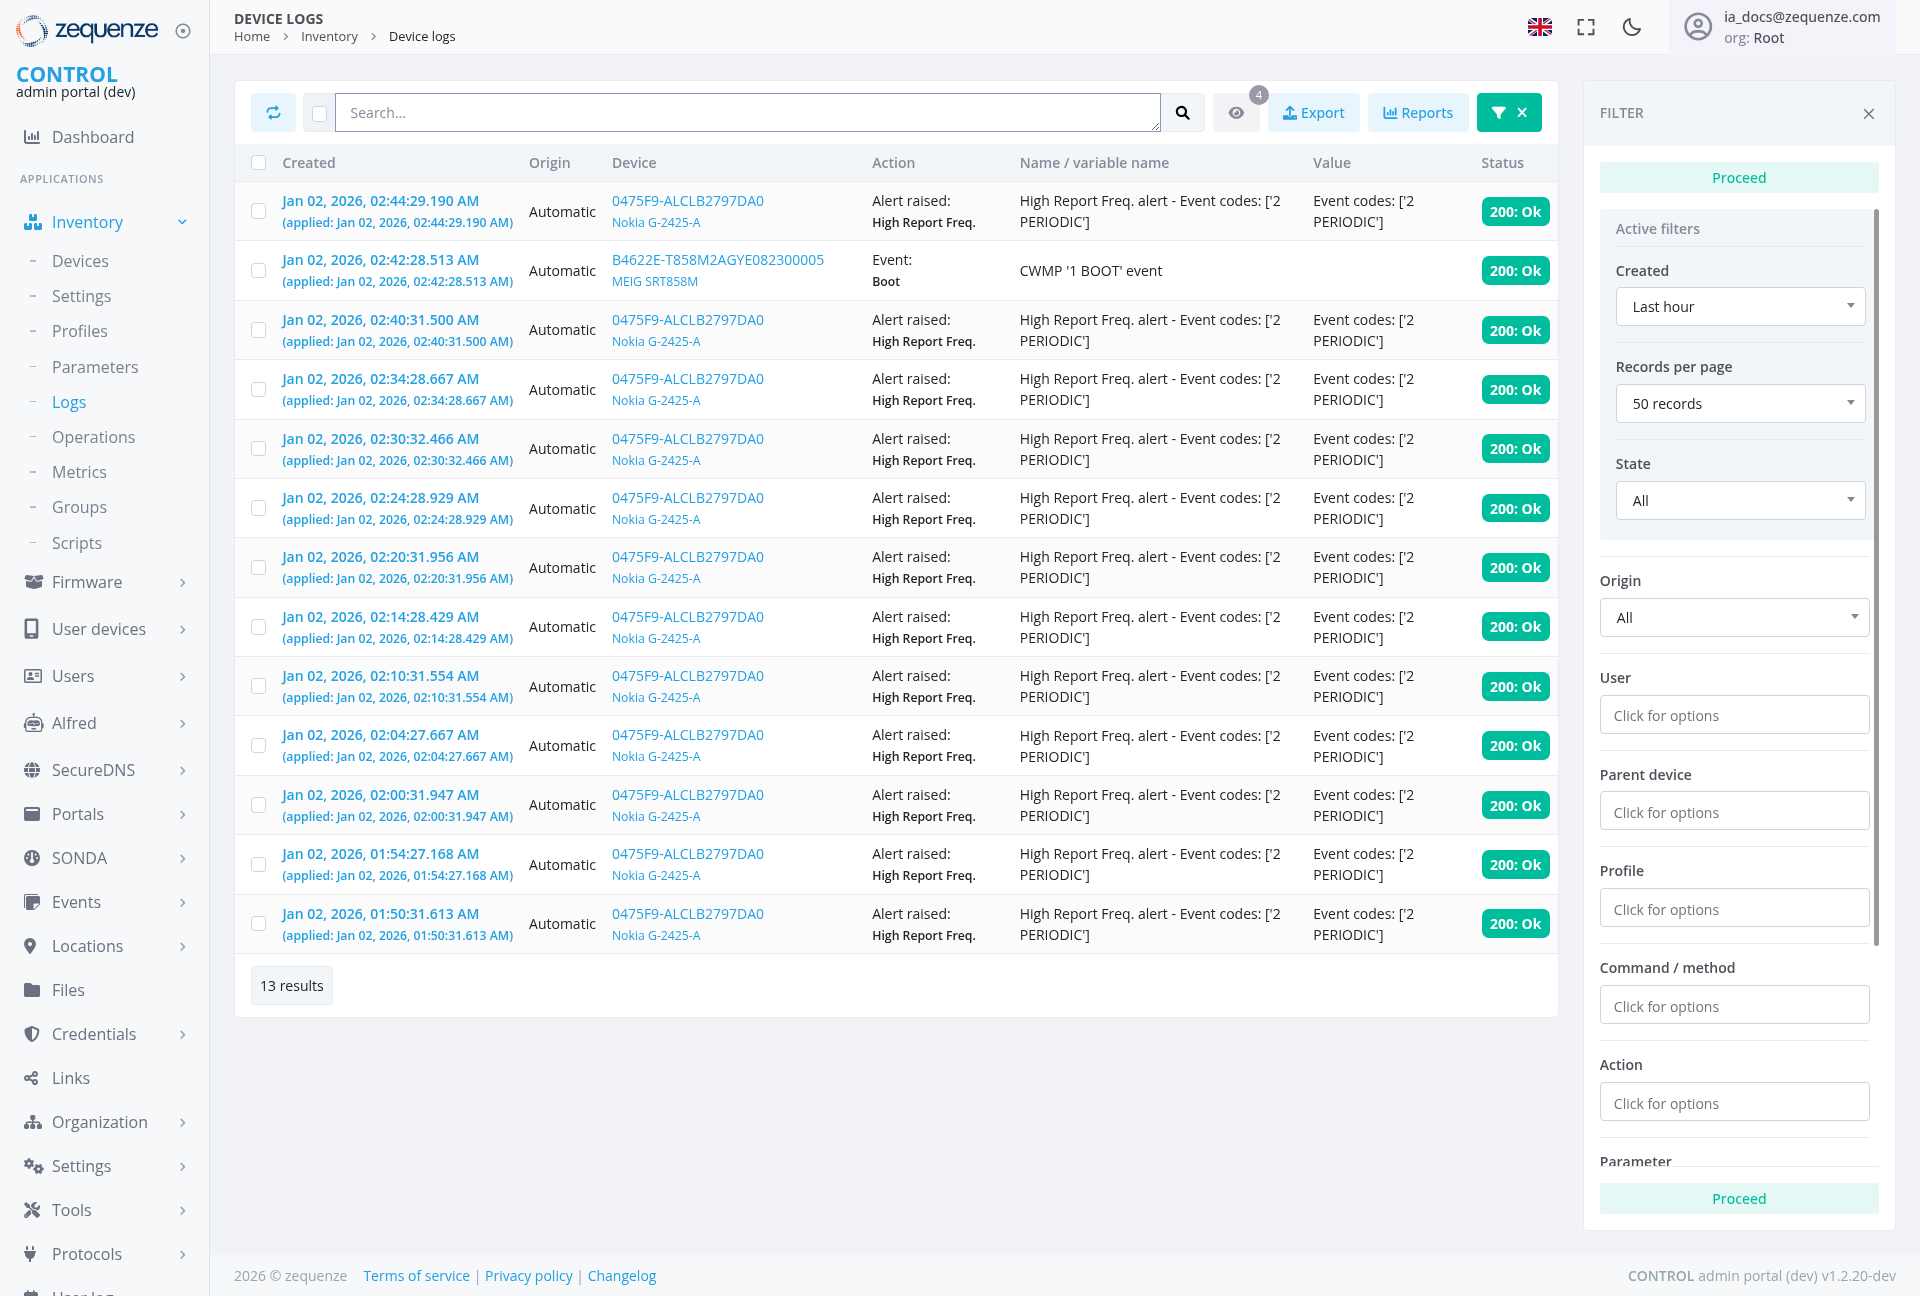Click the Search input field
The width and height of the screenshot is (1920, 1296).
(748, 112)
